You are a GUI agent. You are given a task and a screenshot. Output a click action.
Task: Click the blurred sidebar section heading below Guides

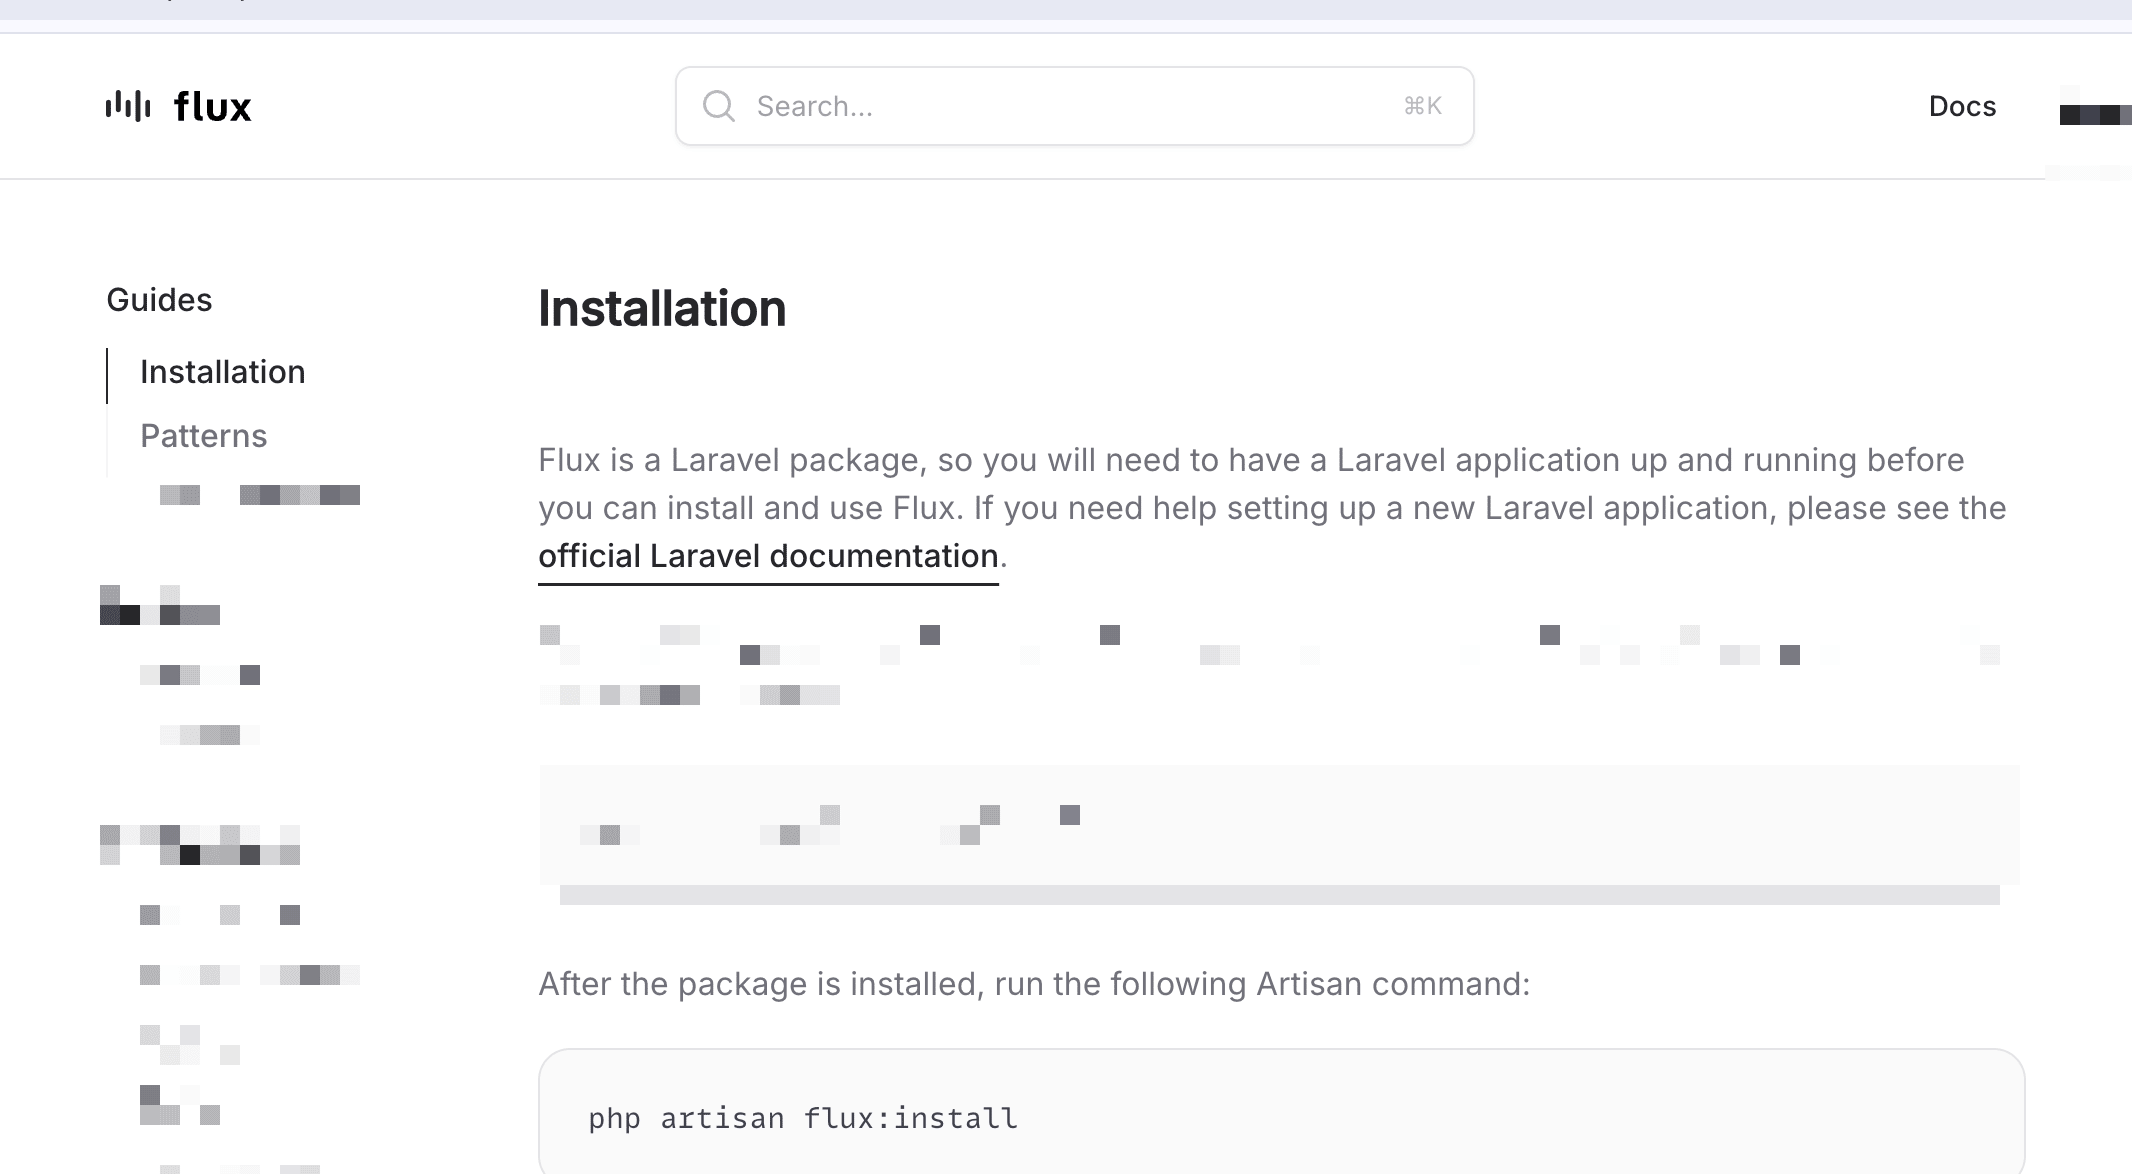click(160, 606)
